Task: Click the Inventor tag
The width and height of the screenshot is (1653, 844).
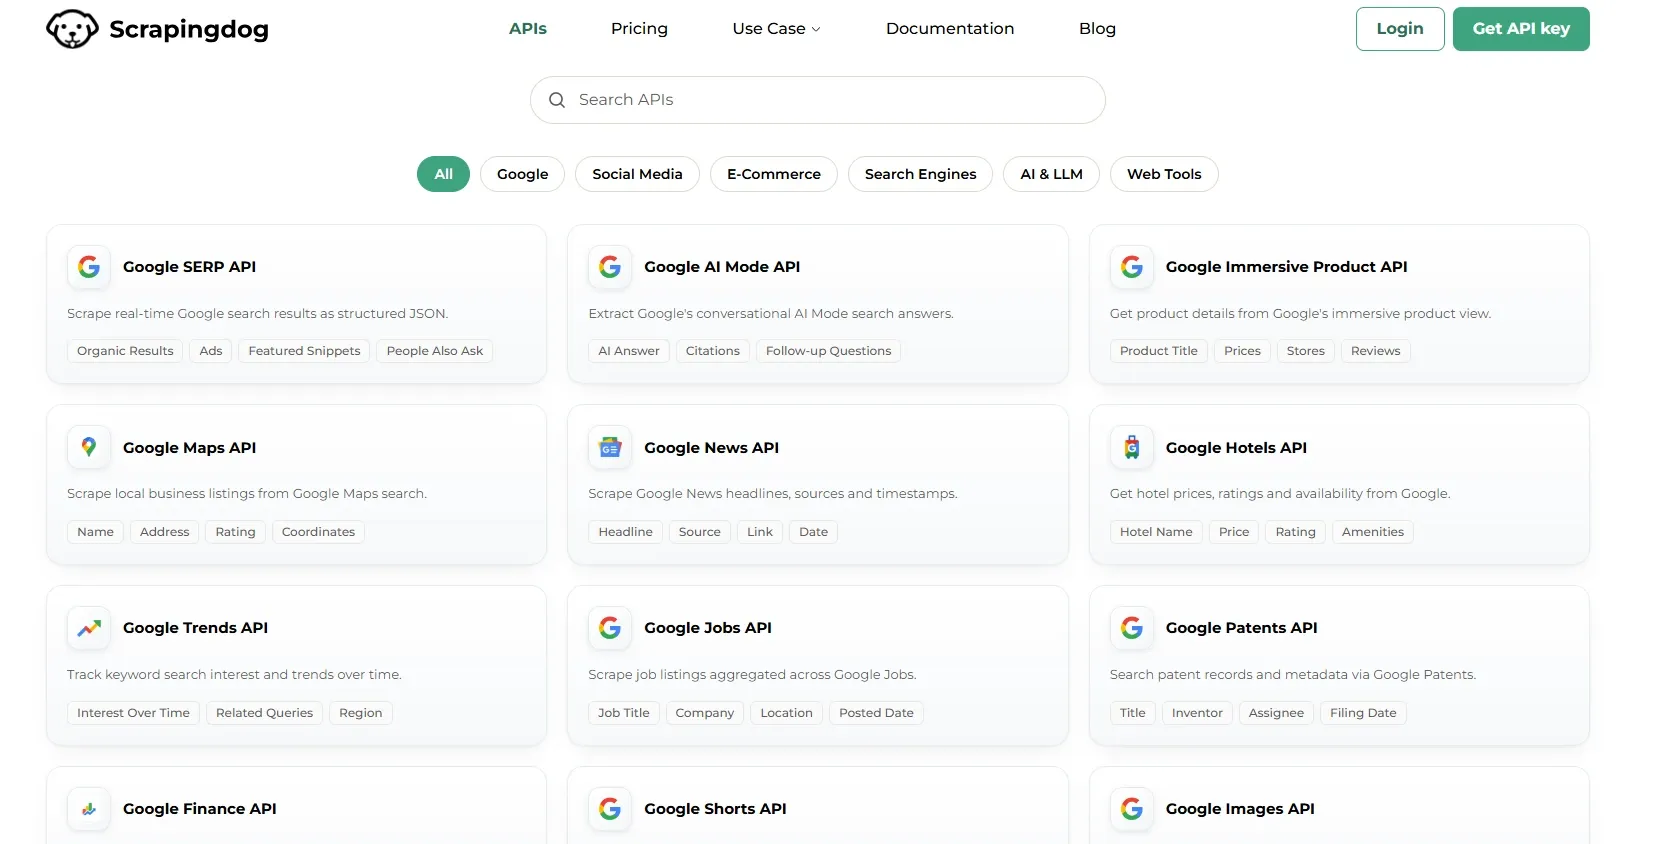Action: [1197, 713]
